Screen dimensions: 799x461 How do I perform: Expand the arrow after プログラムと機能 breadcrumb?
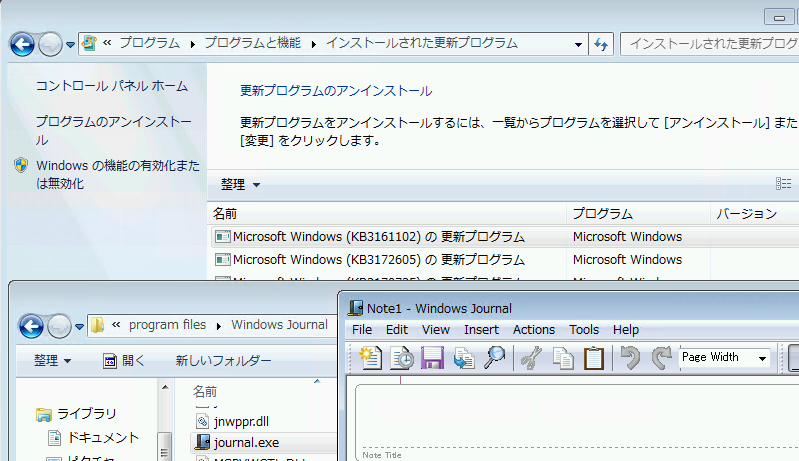click(x=314, y=44)
